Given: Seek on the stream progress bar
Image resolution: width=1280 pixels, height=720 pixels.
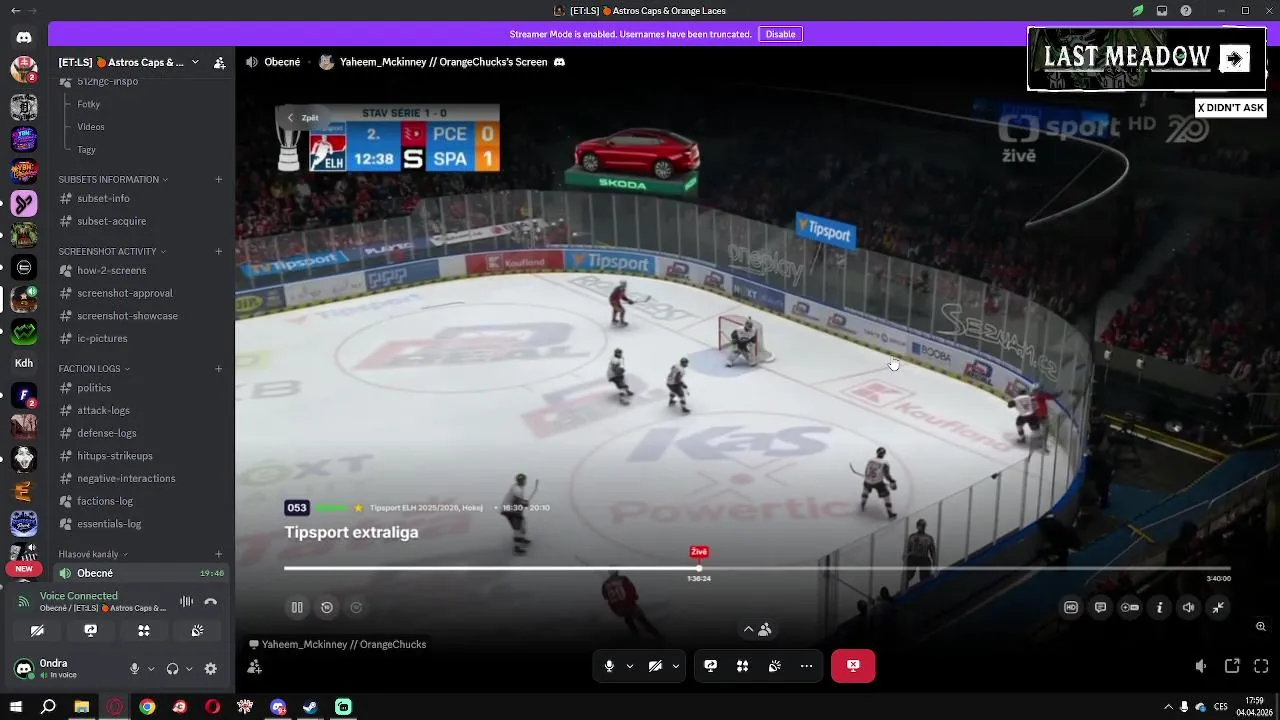Looking at the screenshot, I should click(x=757, y=568).
